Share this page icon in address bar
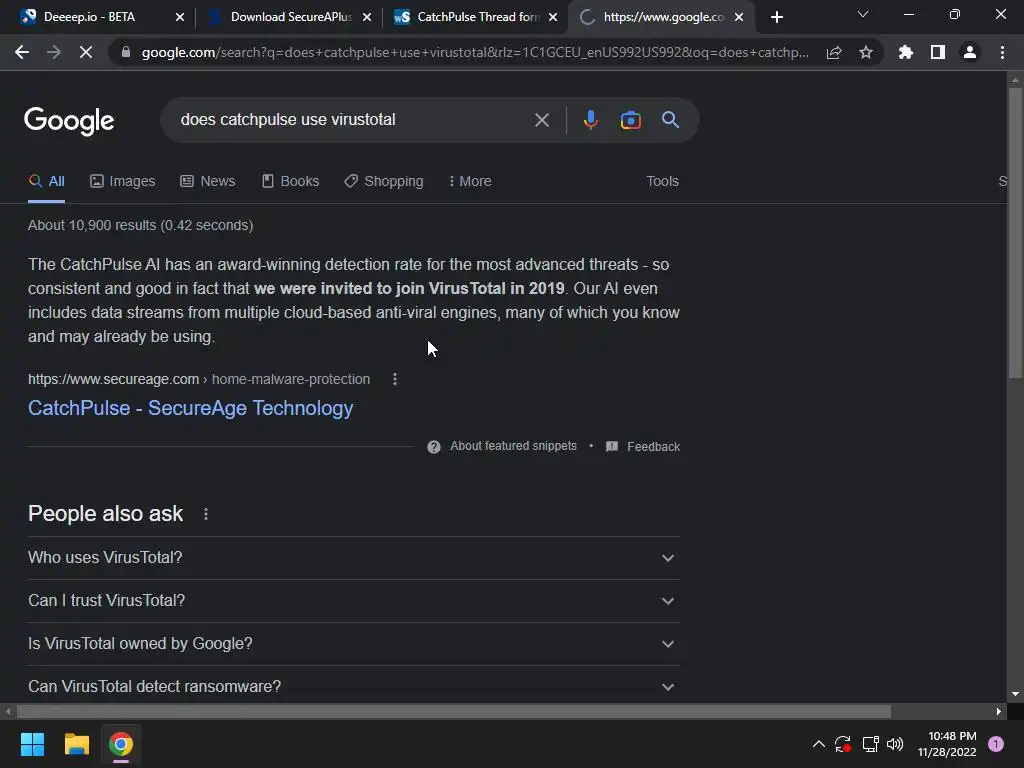 pyautogui.click(x=834, y=52)
